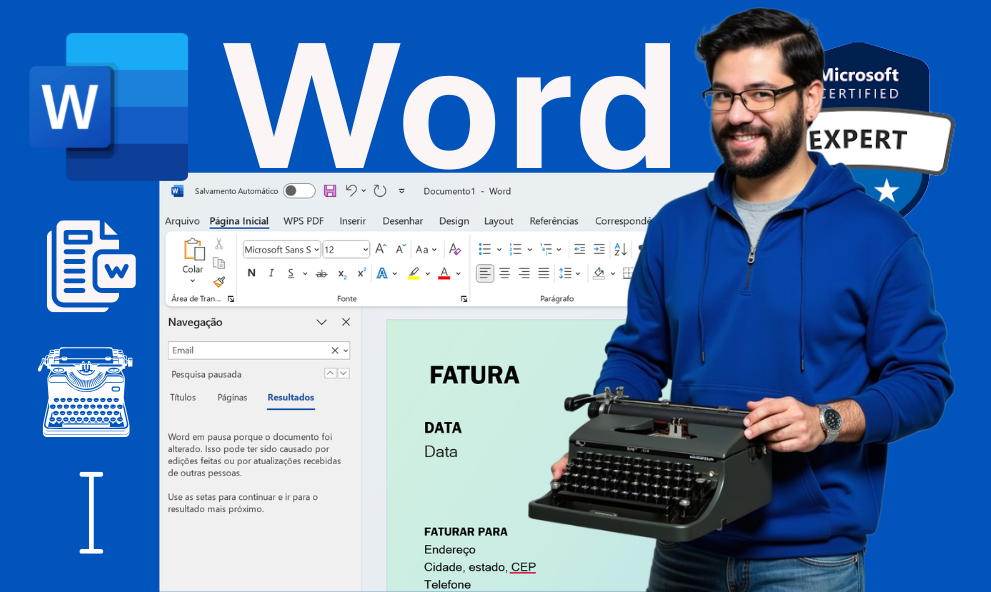Decrease paragraph indent
The height and width of the screenshot is (592, 991).
click(x=579, y=249)
